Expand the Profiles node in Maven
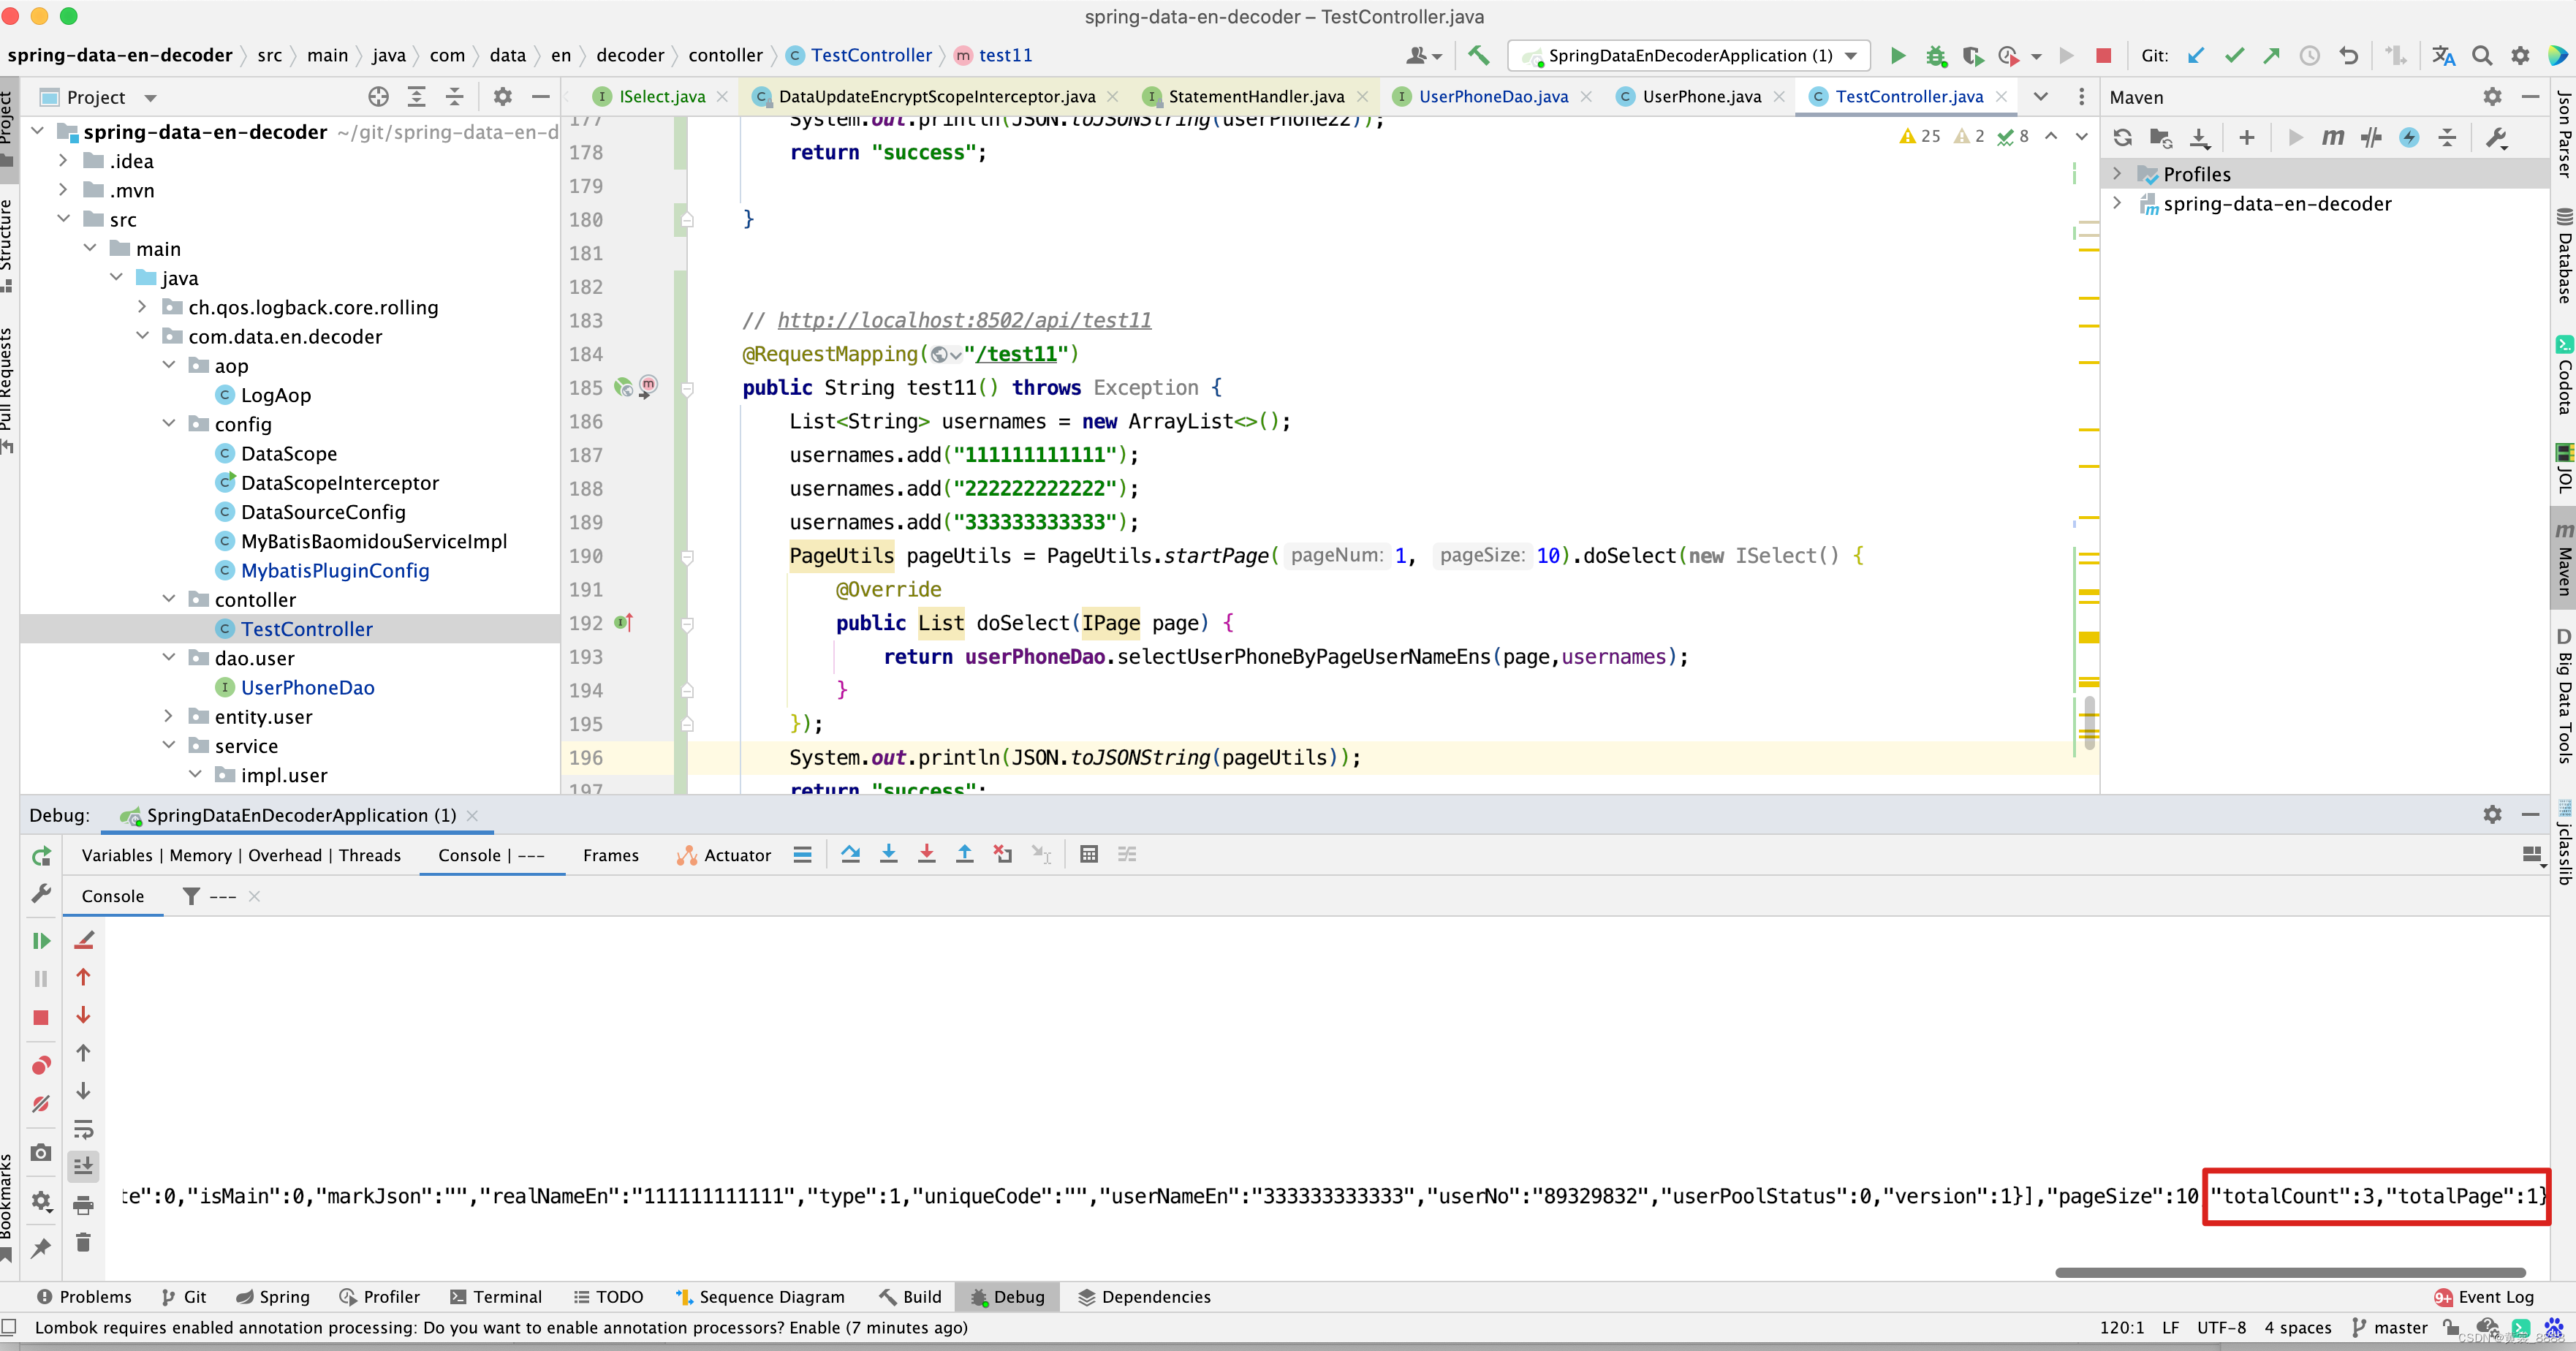The width and height of the screenshot is (2576, 1351). [x=2117, y=174]
